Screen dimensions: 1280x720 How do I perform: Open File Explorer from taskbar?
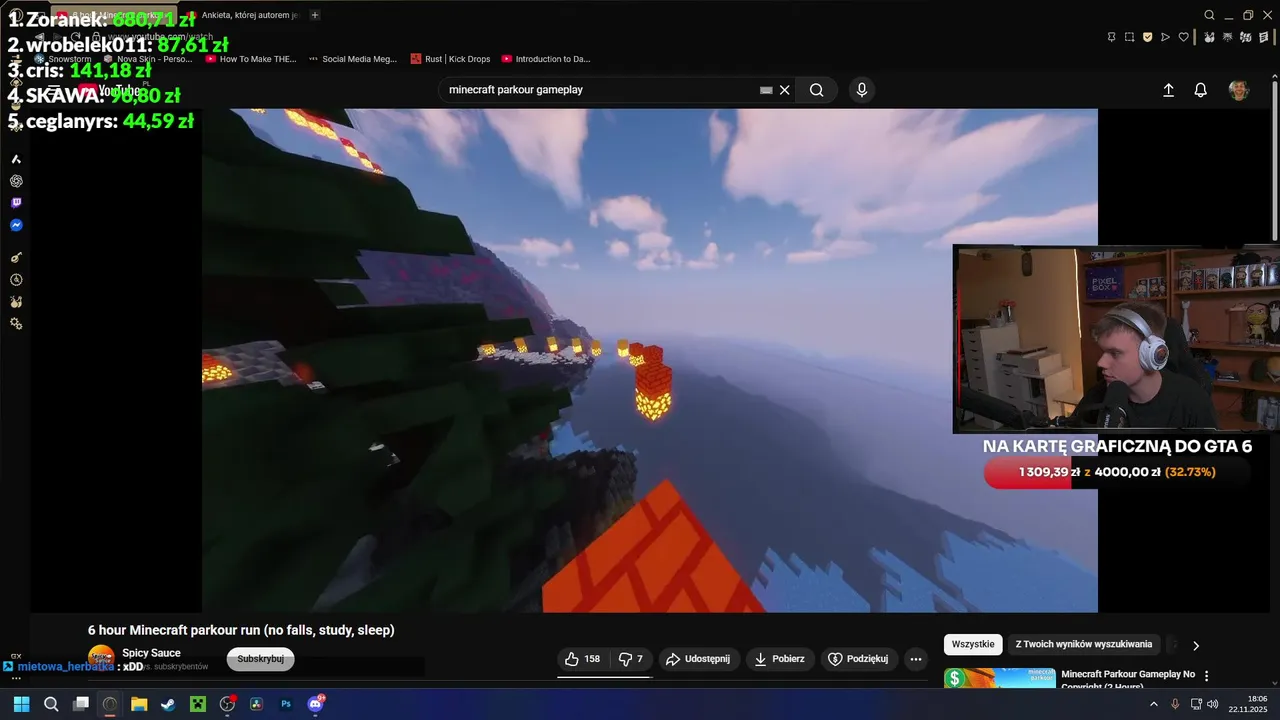[x=139, y=704]
